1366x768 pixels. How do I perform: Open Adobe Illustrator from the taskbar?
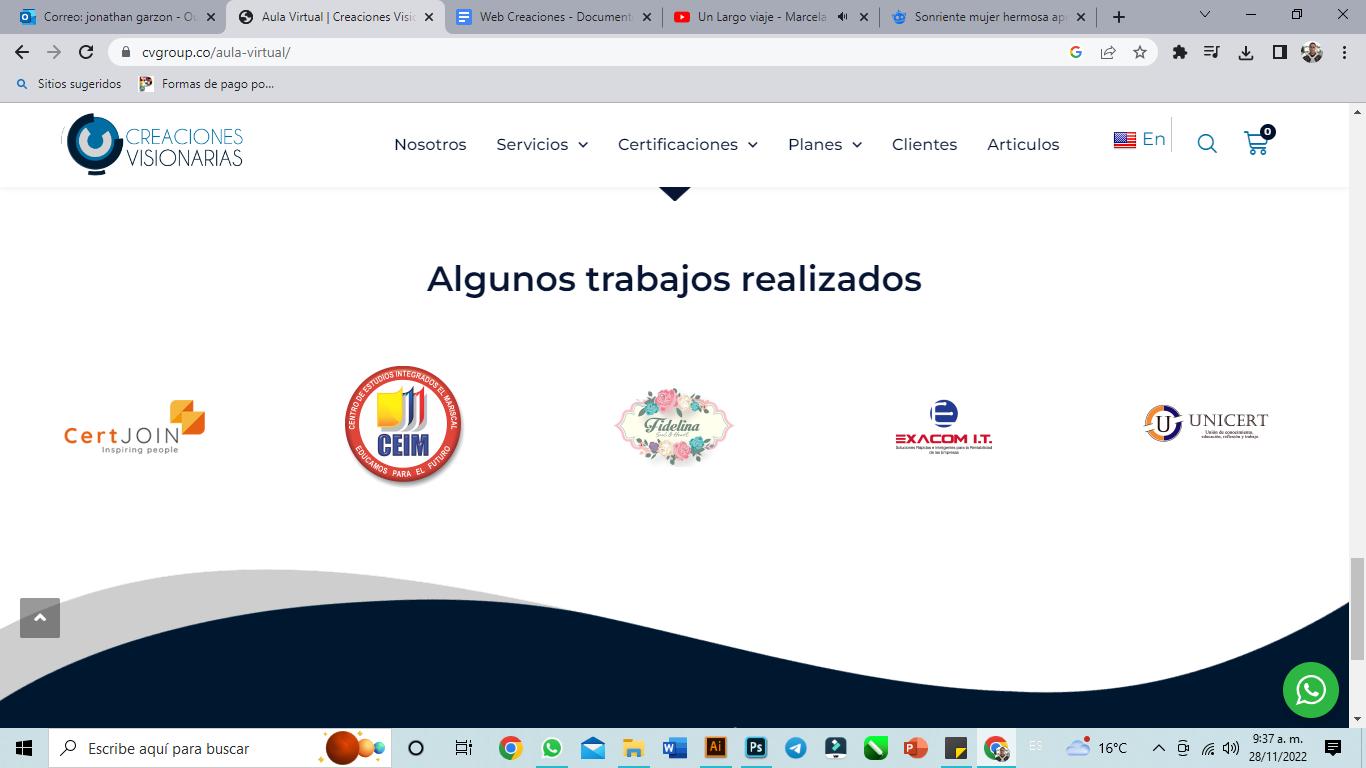pyautogui.click(x=715, y=747)
